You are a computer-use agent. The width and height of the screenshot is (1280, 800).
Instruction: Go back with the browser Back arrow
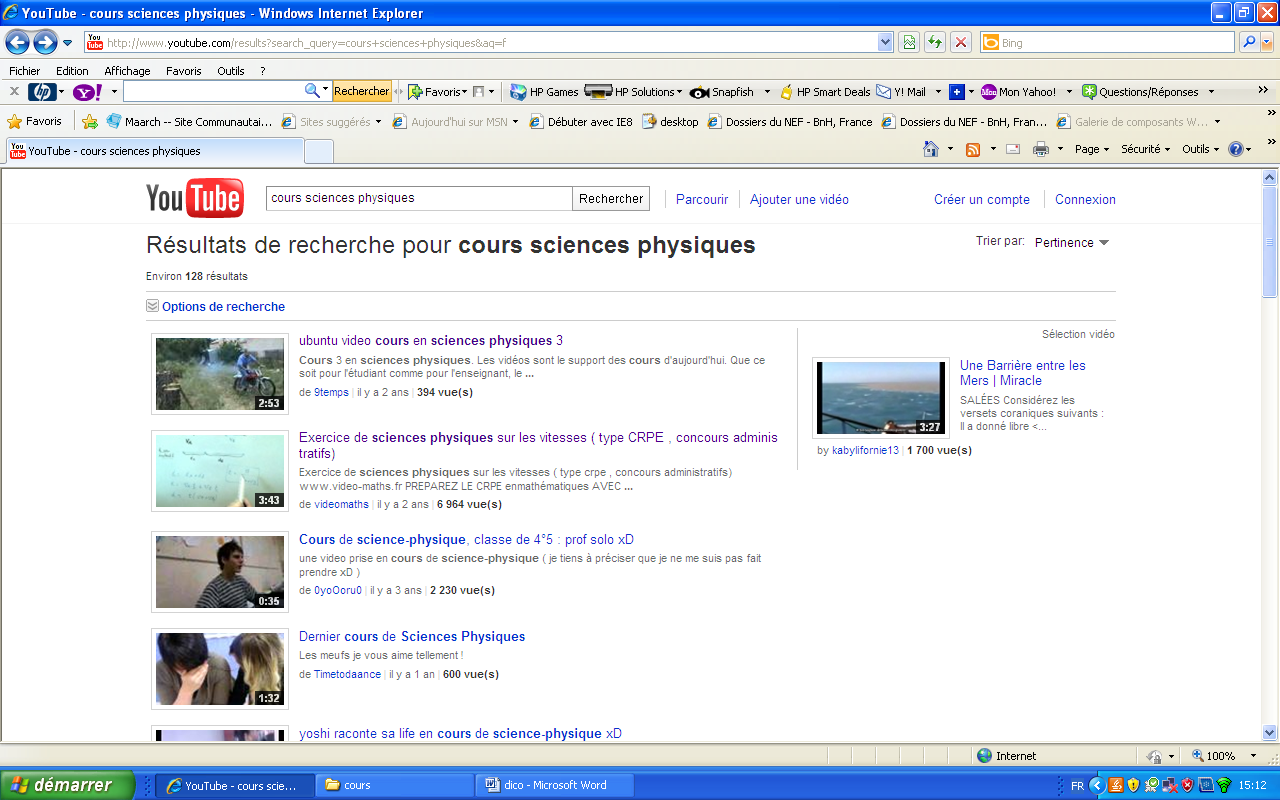pos(17,43)
